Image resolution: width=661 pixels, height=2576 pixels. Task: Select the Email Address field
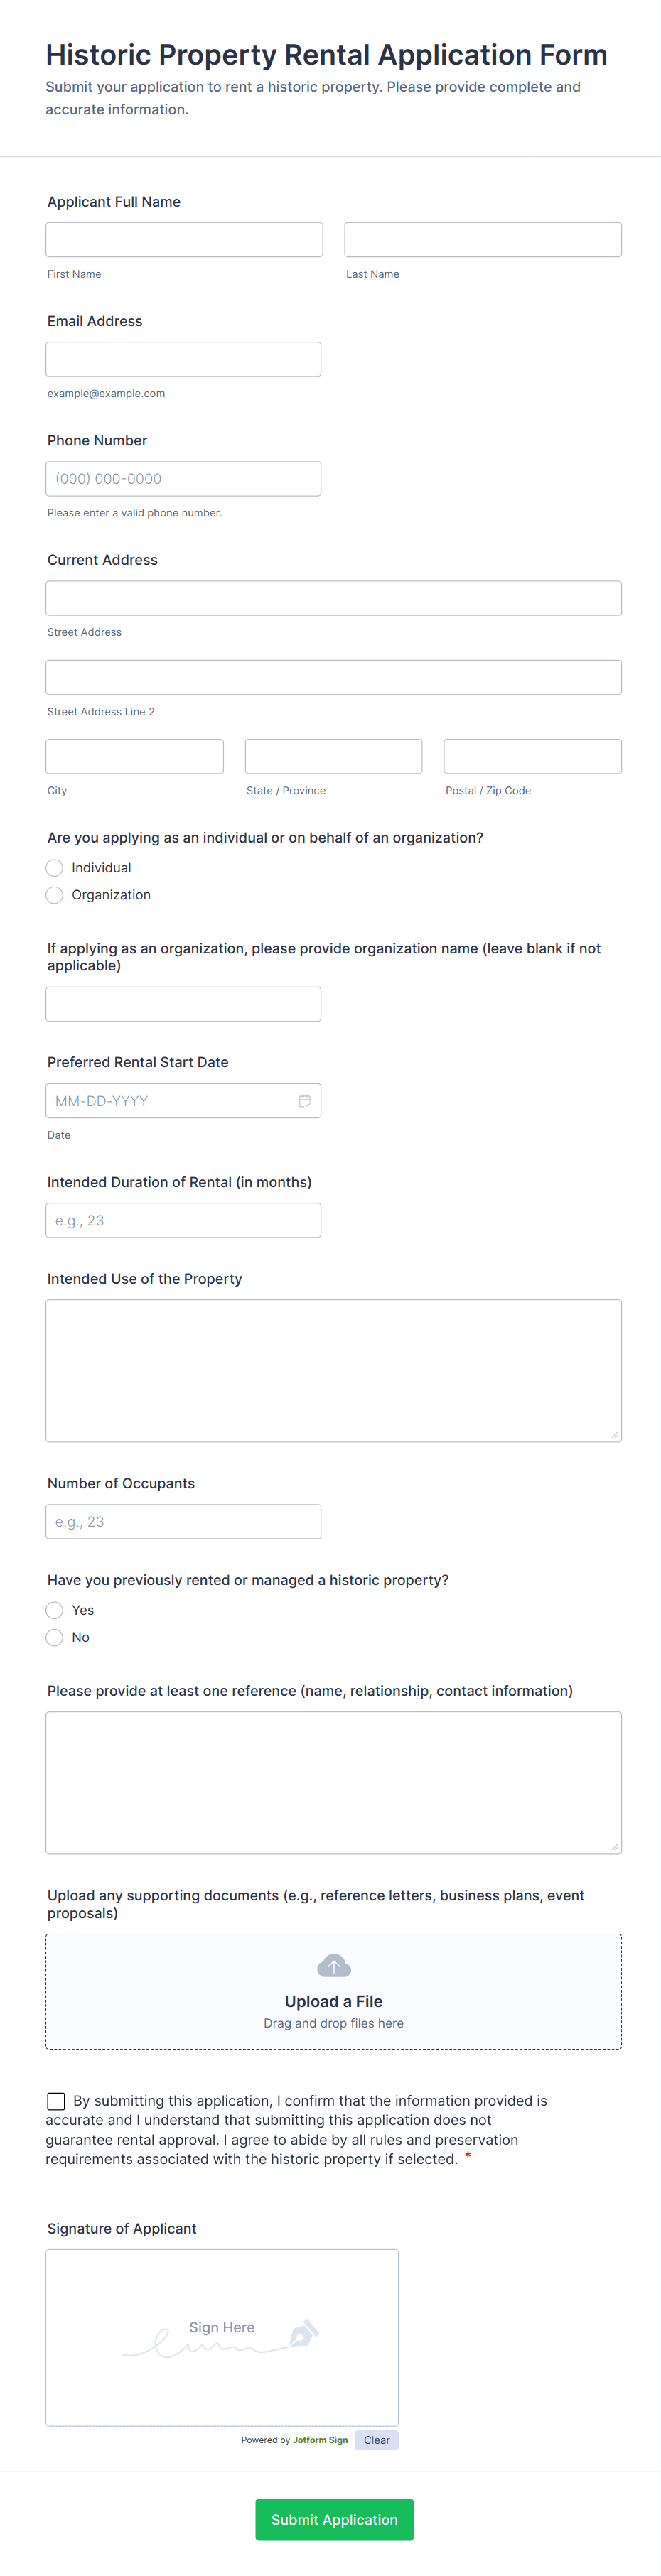point(183,358)
